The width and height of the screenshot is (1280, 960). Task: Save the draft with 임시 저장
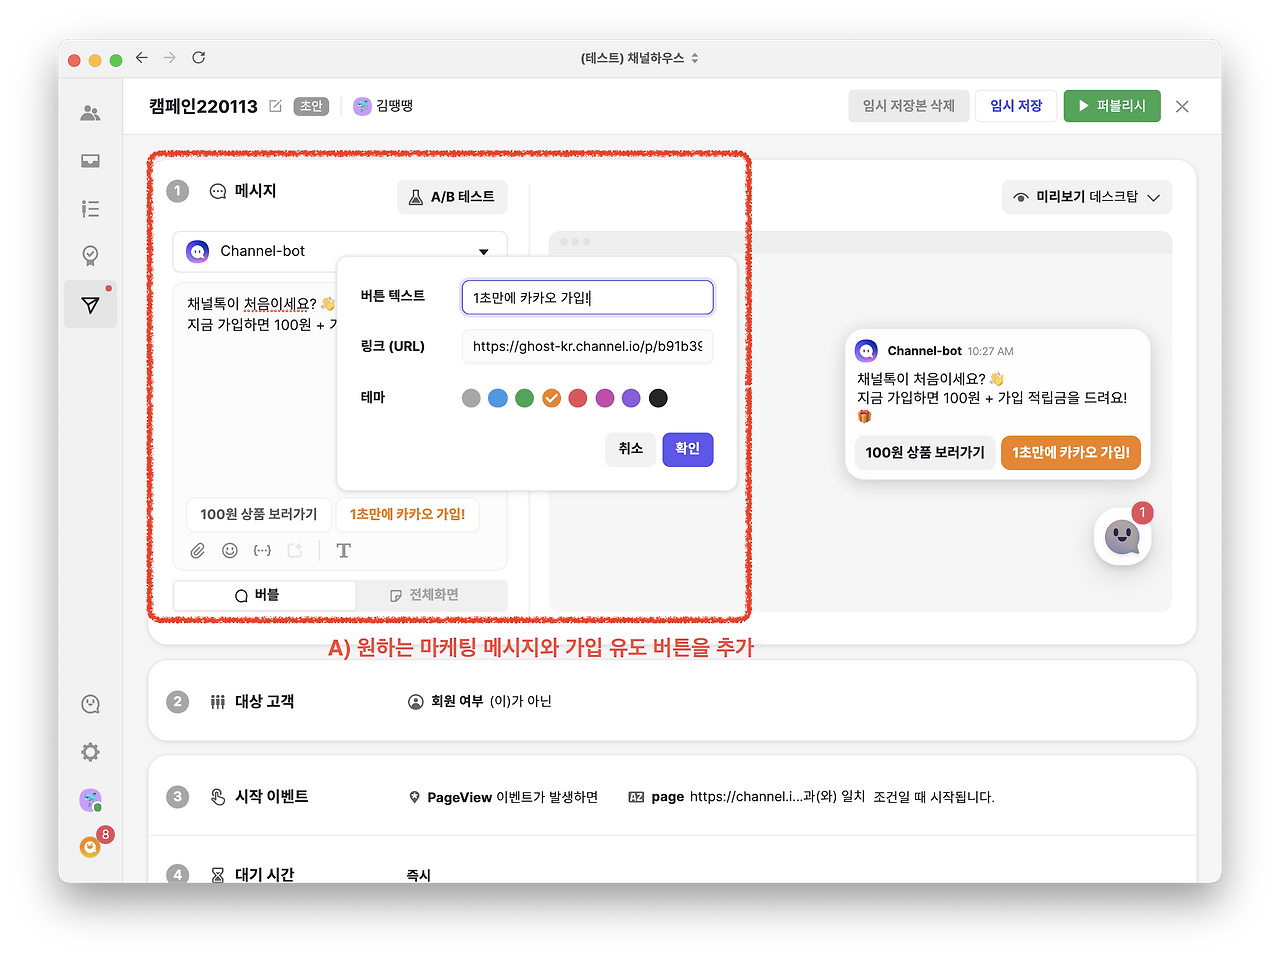coord(1016,106)
